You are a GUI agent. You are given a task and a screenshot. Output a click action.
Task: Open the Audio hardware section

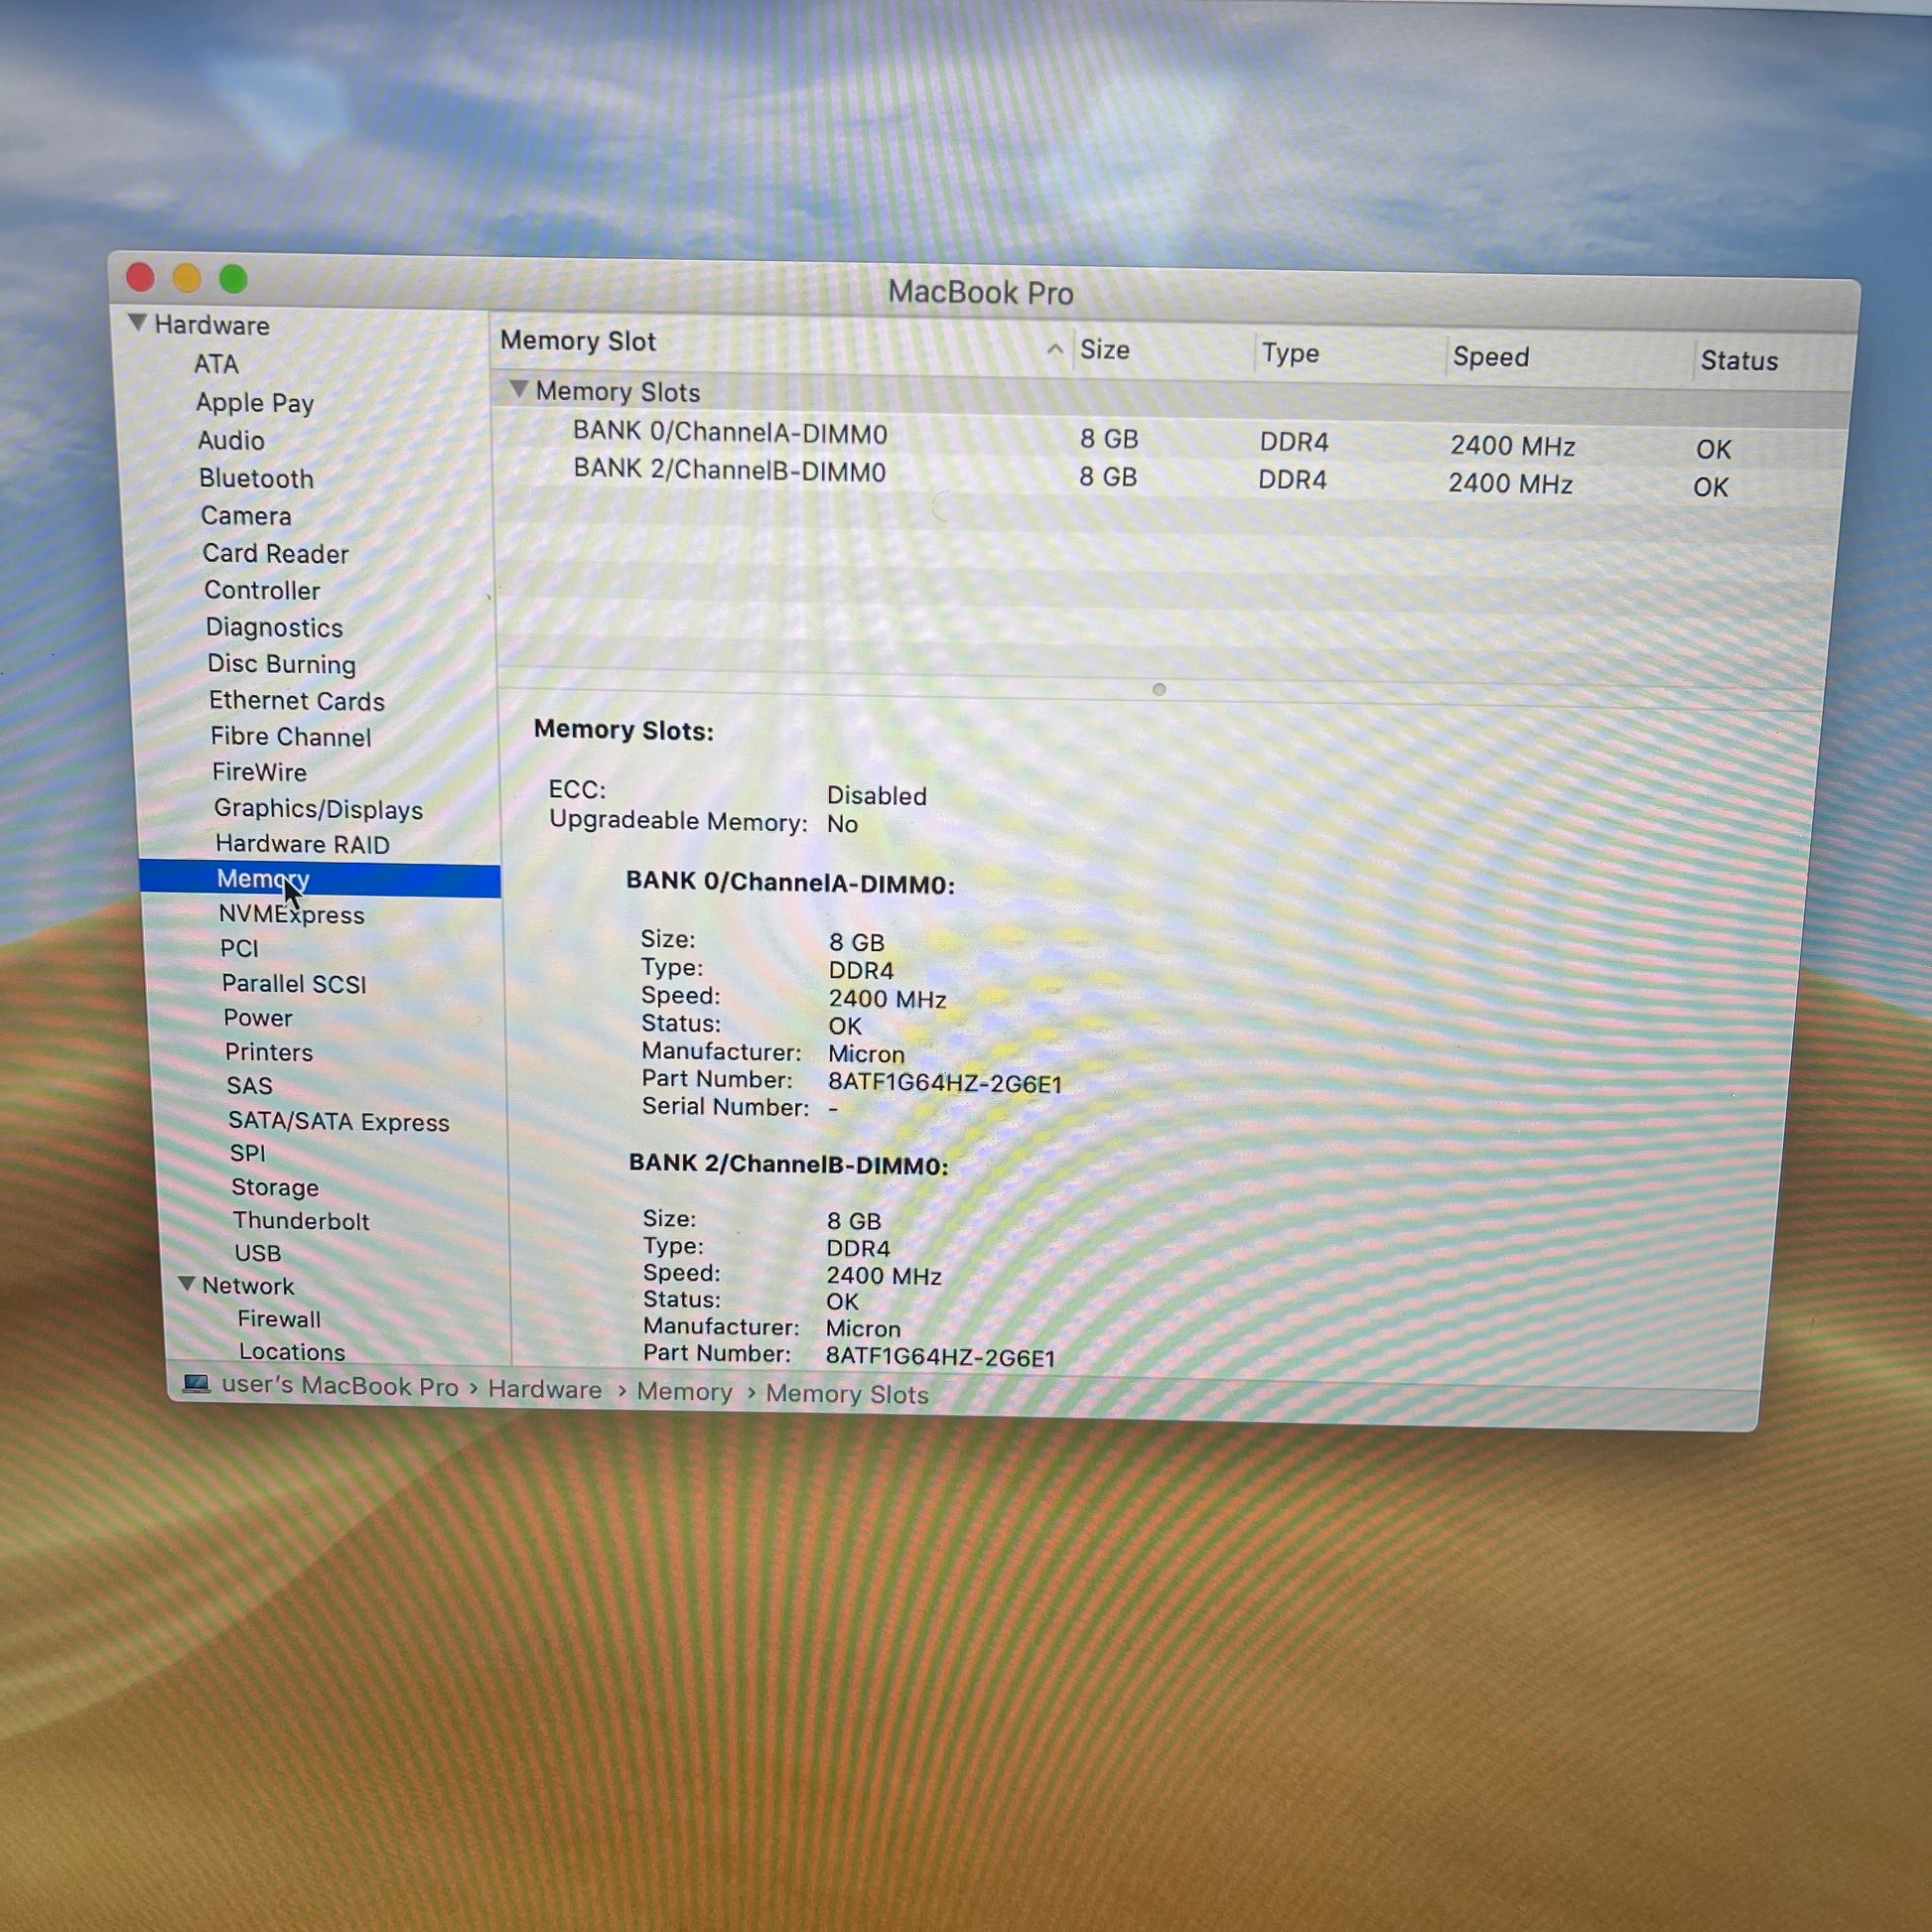coord(231,440)
